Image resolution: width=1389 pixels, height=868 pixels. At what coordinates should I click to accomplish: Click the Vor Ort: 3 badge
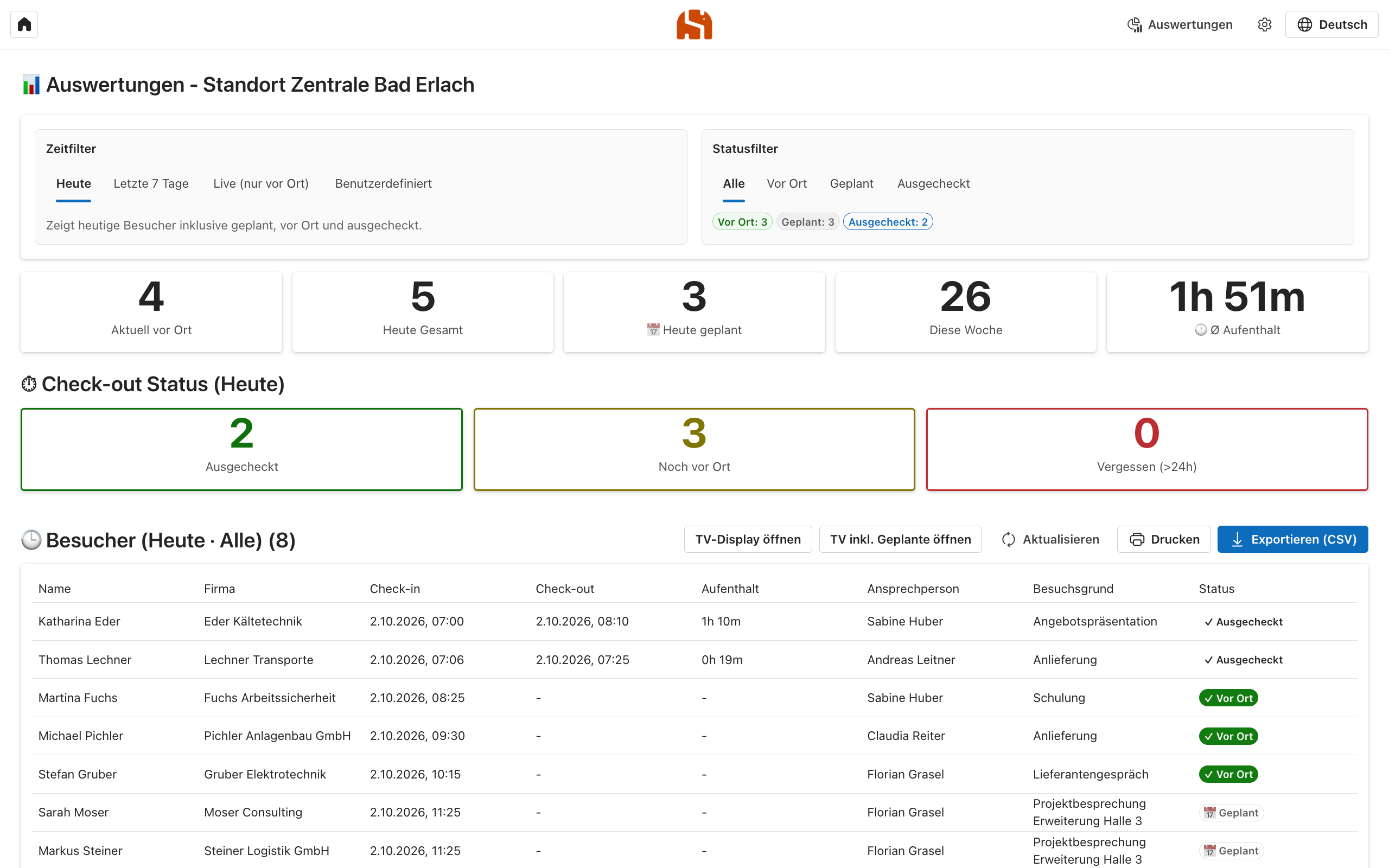(743, 222)
